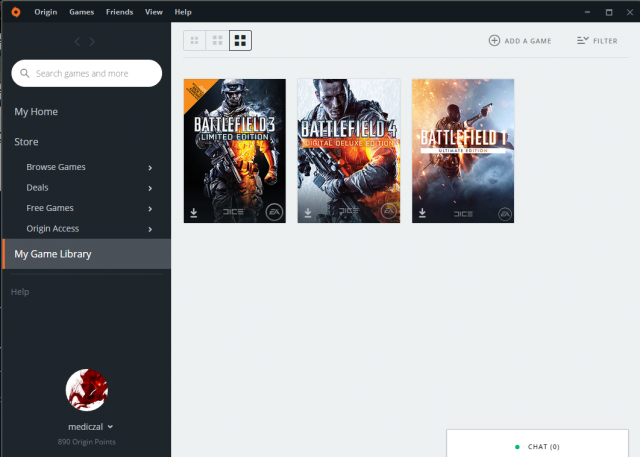This screenshot has width=640, height=457.
Task: Open the Help menu in menu bar
Action: 183,12
